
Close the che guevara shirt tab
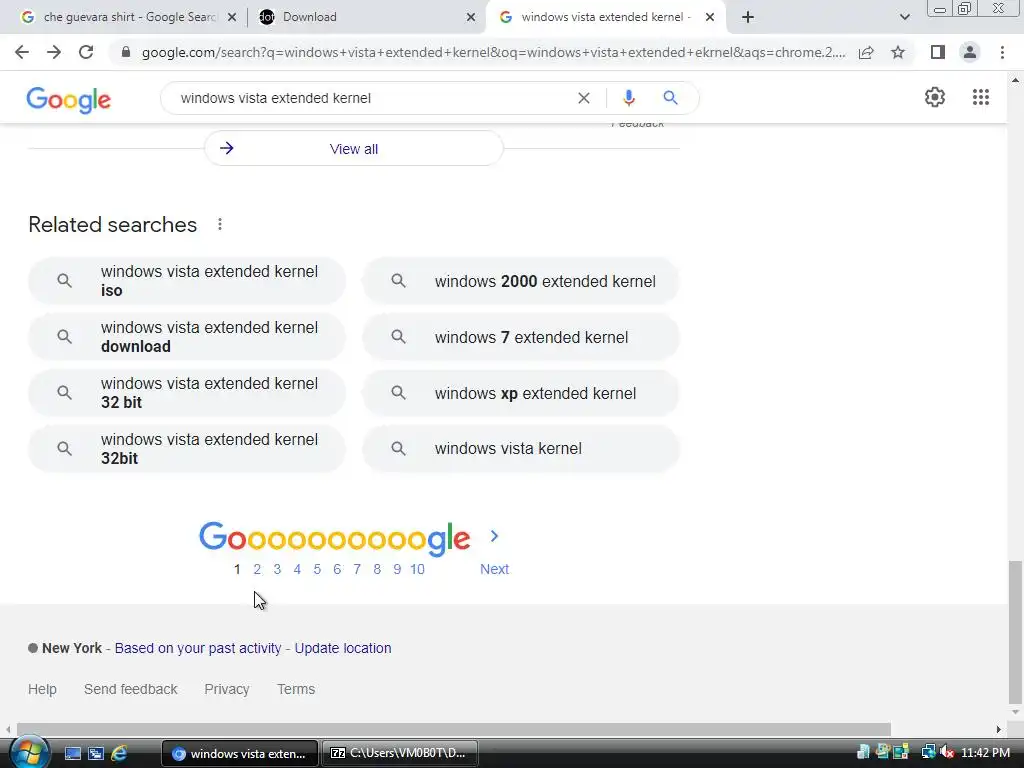tap(232, 18)
